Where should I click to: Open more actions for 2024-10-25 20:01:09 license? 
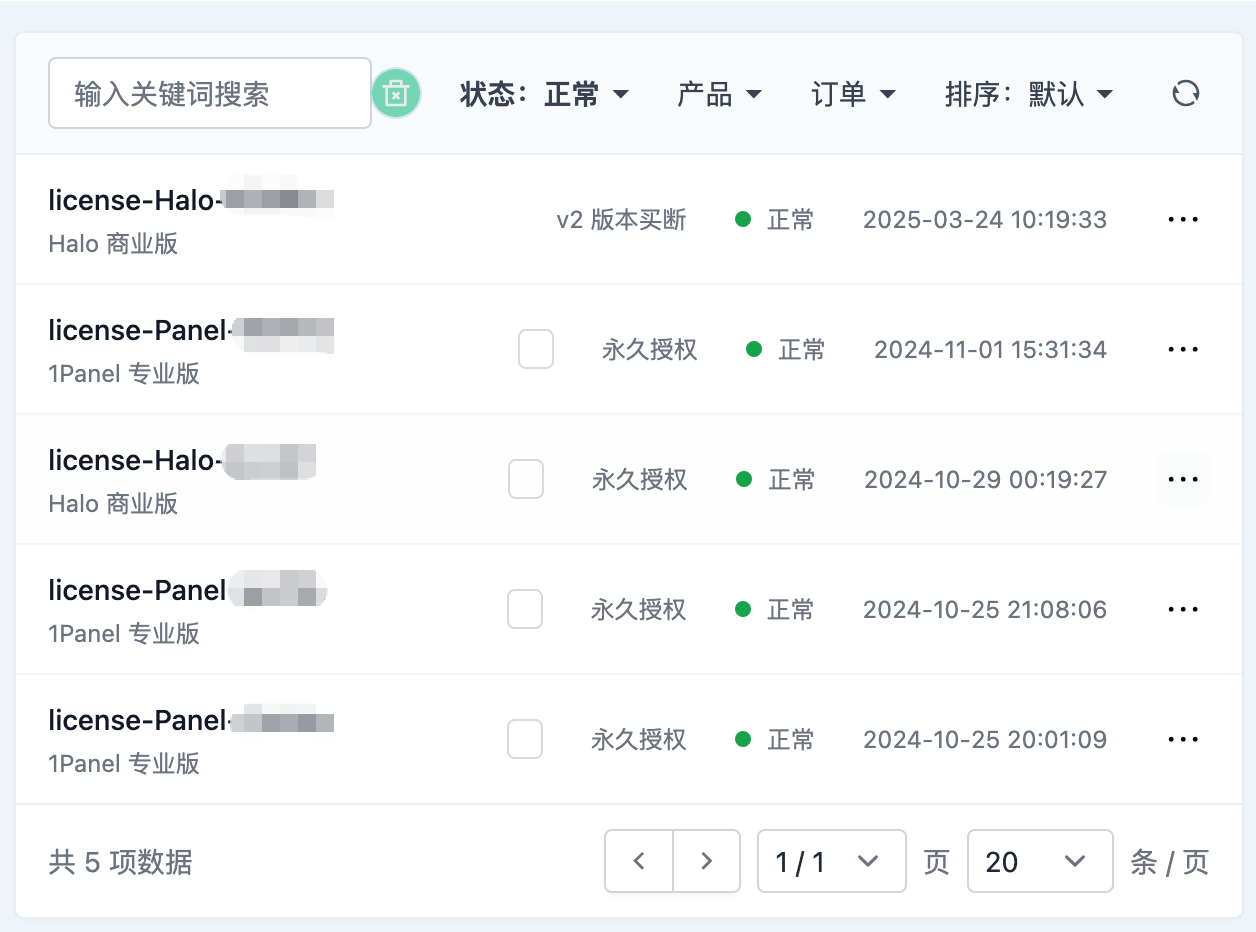coord(1183,739)
